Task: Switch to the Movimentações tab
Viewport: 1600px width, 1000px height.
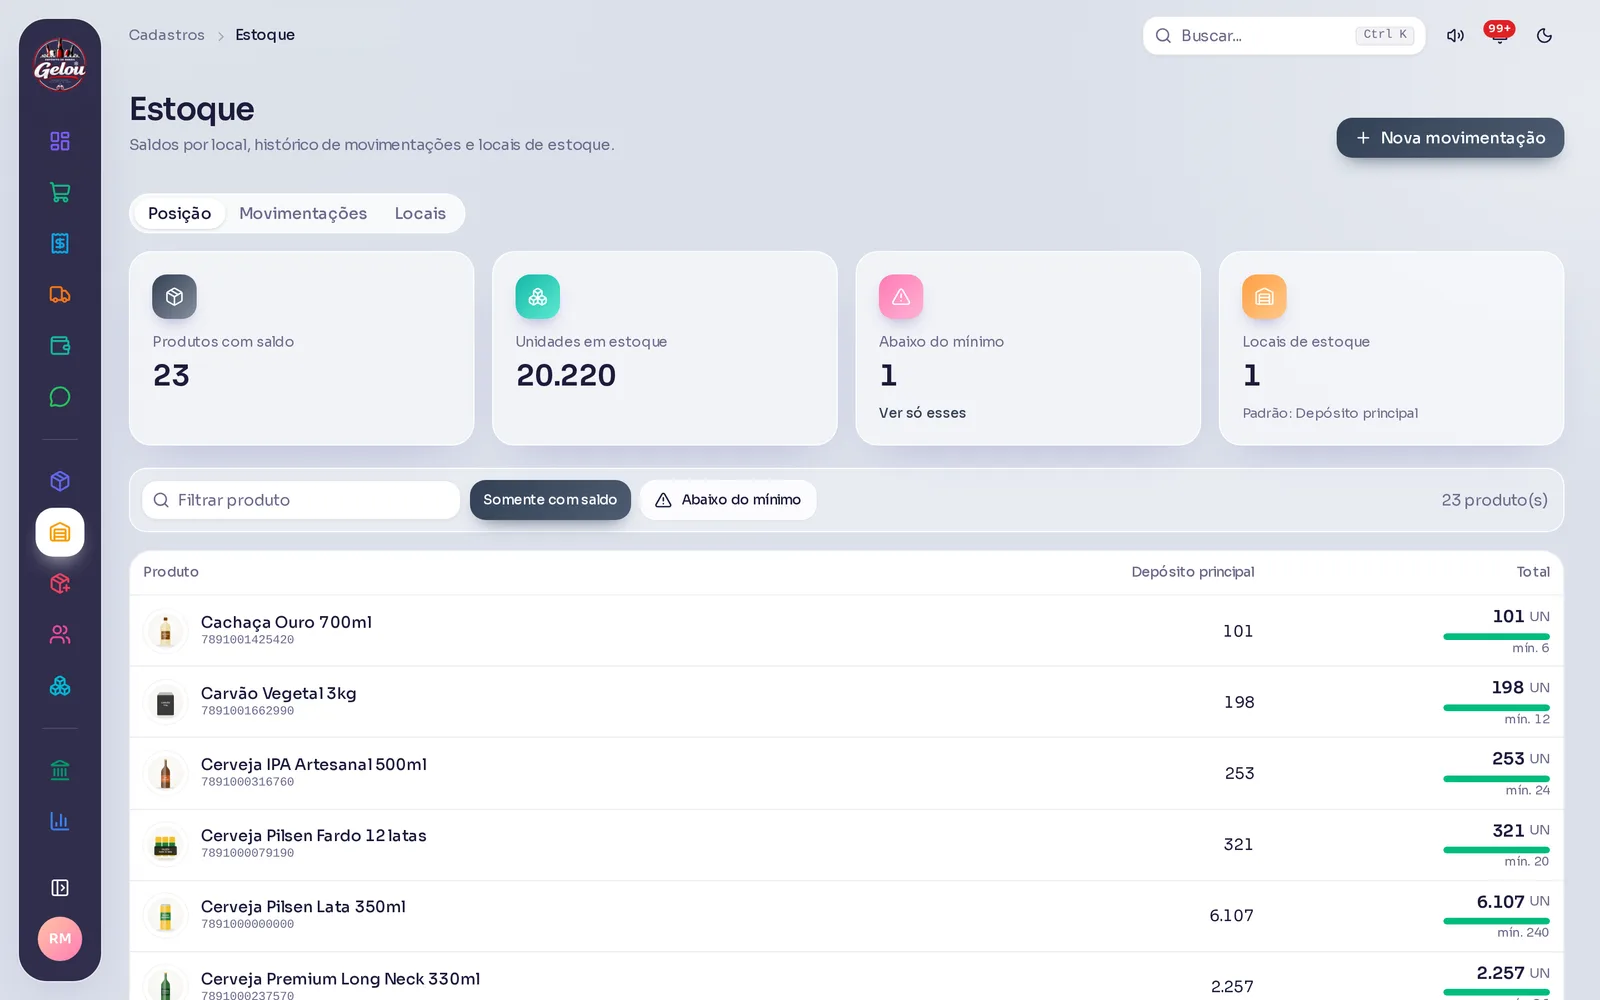Action: point(303,213)
